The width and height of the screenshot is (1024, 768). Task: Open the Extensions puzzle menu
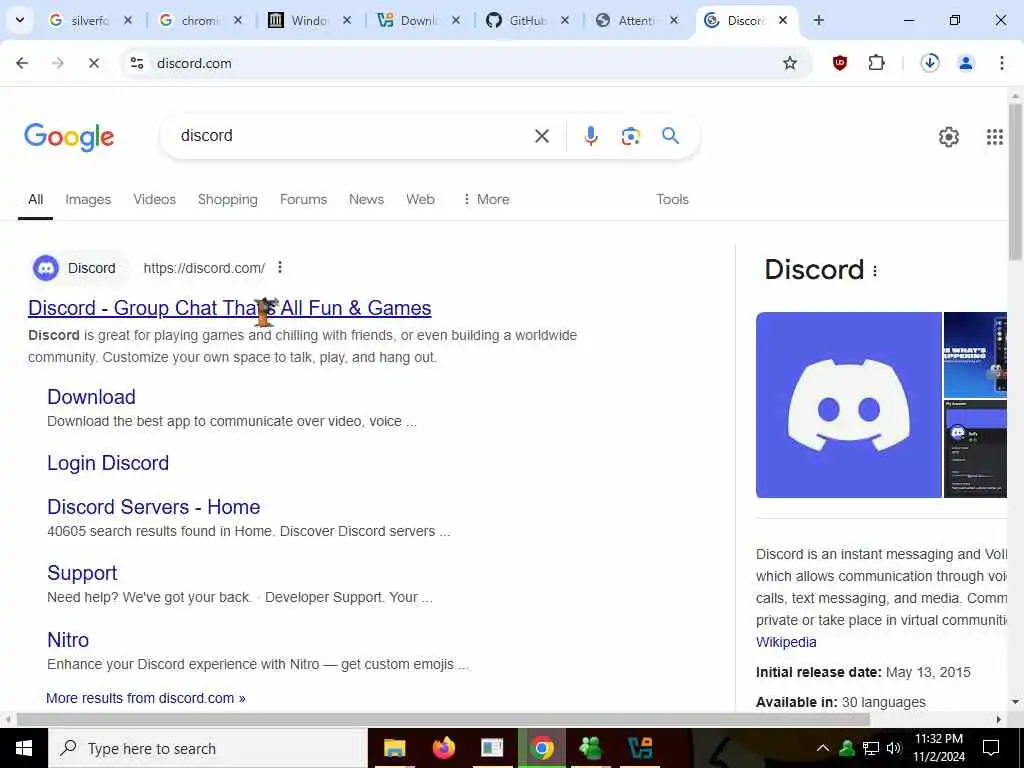click(x=876, y=63)
